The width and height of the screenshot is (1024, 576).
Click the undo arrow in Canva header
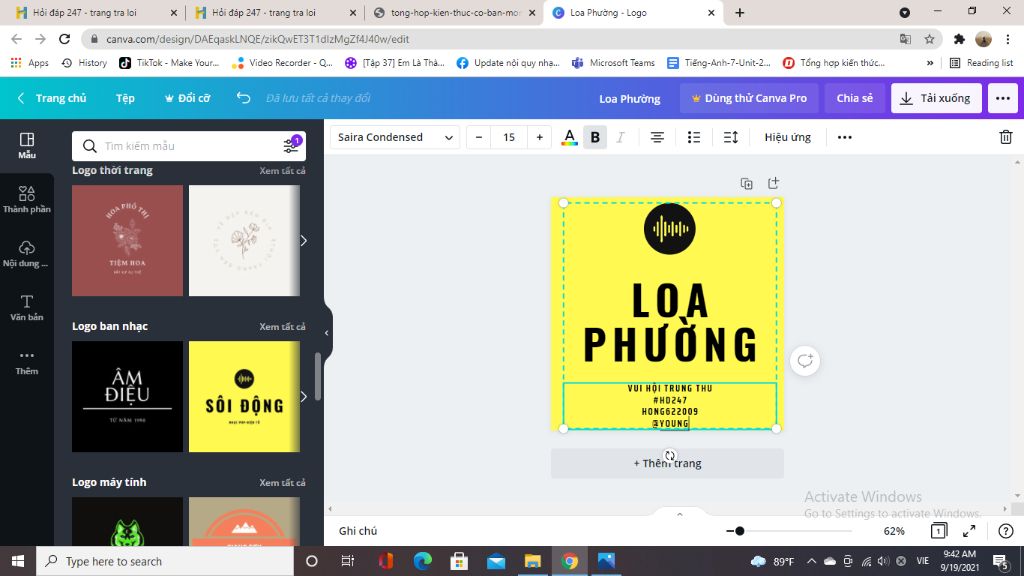coord(244,98)
